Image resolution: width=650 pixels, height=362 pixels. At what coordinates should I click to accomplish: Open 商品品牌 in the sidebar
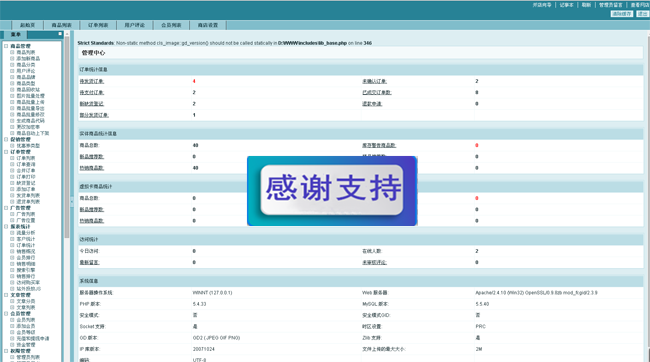(x=26, y=77)
